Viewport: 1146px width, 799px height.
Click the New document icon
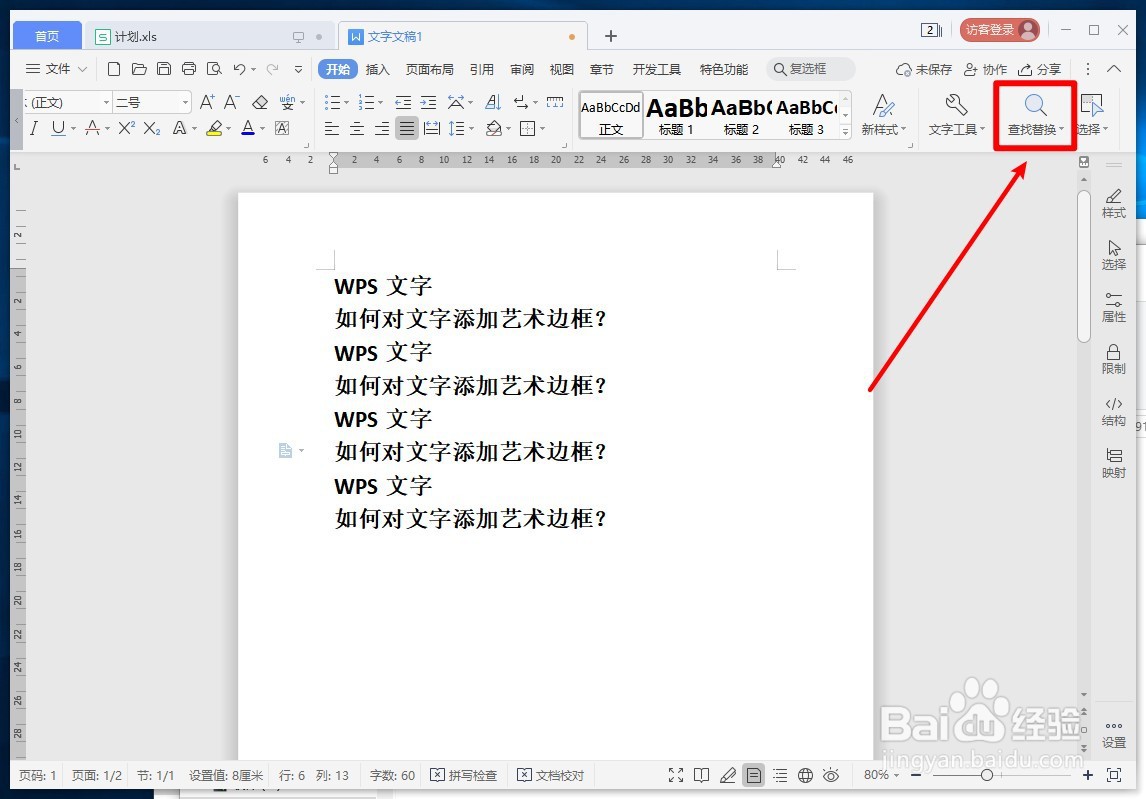[x=113, y=69]
